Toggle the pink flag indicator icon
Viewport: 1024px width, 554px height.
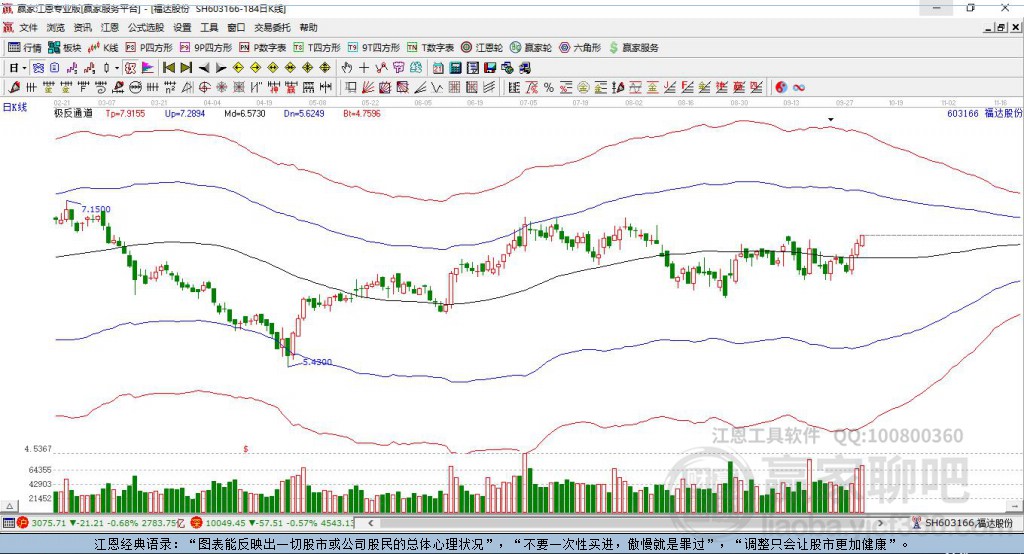pyautogui.click(x=148, y=68)
